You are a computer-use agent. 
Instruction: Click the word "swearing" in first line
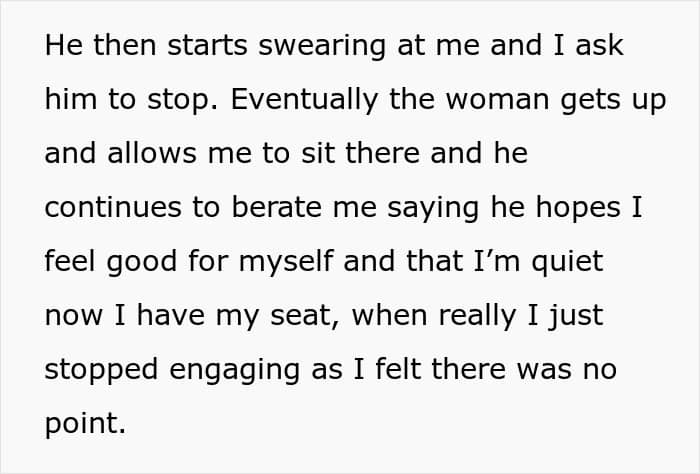click(321, 46)
